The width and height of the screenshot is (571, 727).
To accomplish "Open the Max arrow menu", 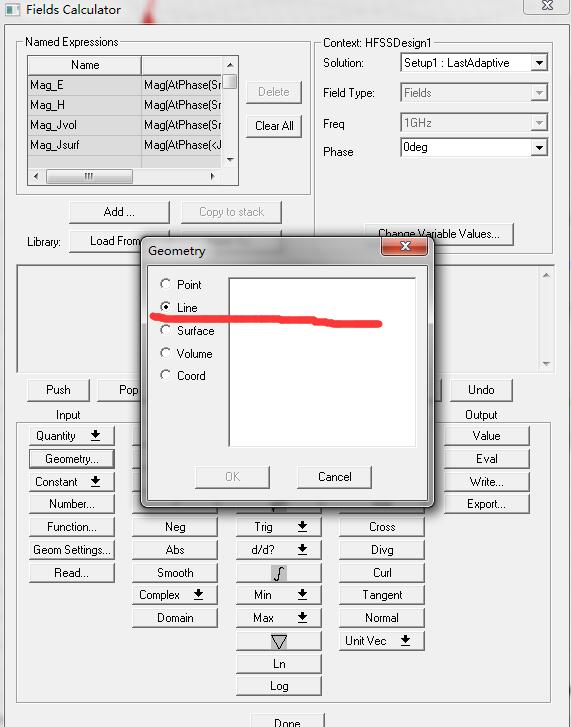I will 279,618.
